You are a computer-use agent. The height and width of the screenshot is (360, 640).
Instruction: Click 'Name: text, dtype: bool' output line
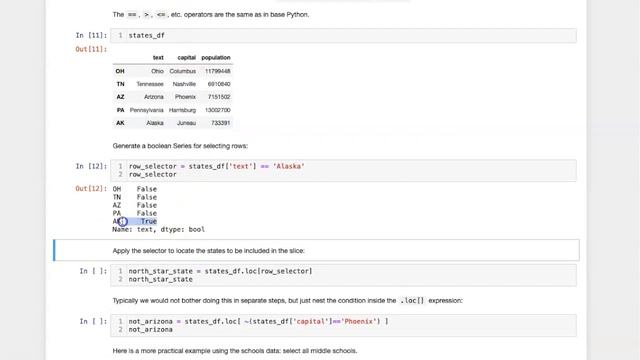click(158, 229)
